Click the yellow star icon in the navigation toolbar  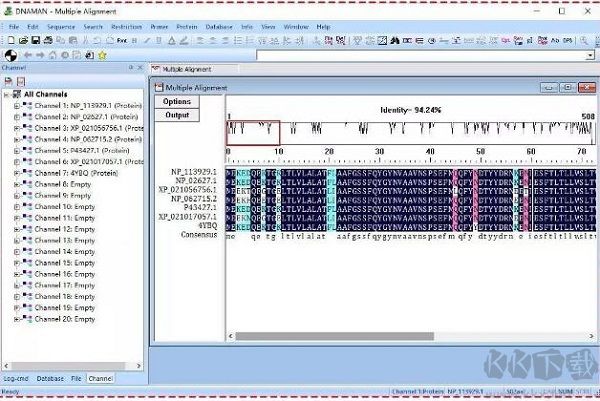click(103, 55)
